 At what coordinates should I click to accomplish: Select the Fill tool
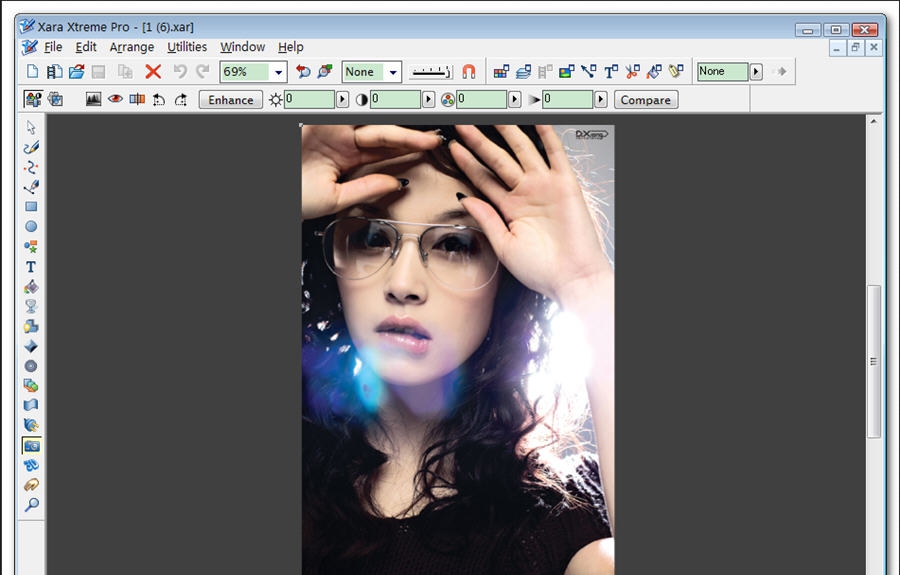[x=31, y=287]
